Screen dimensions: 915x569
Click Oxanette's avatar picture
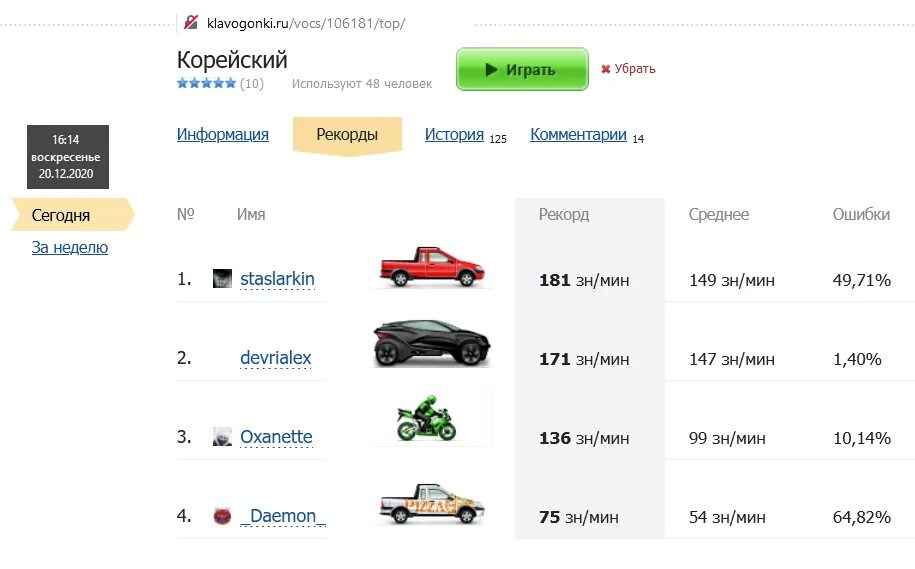coord(222,437)
